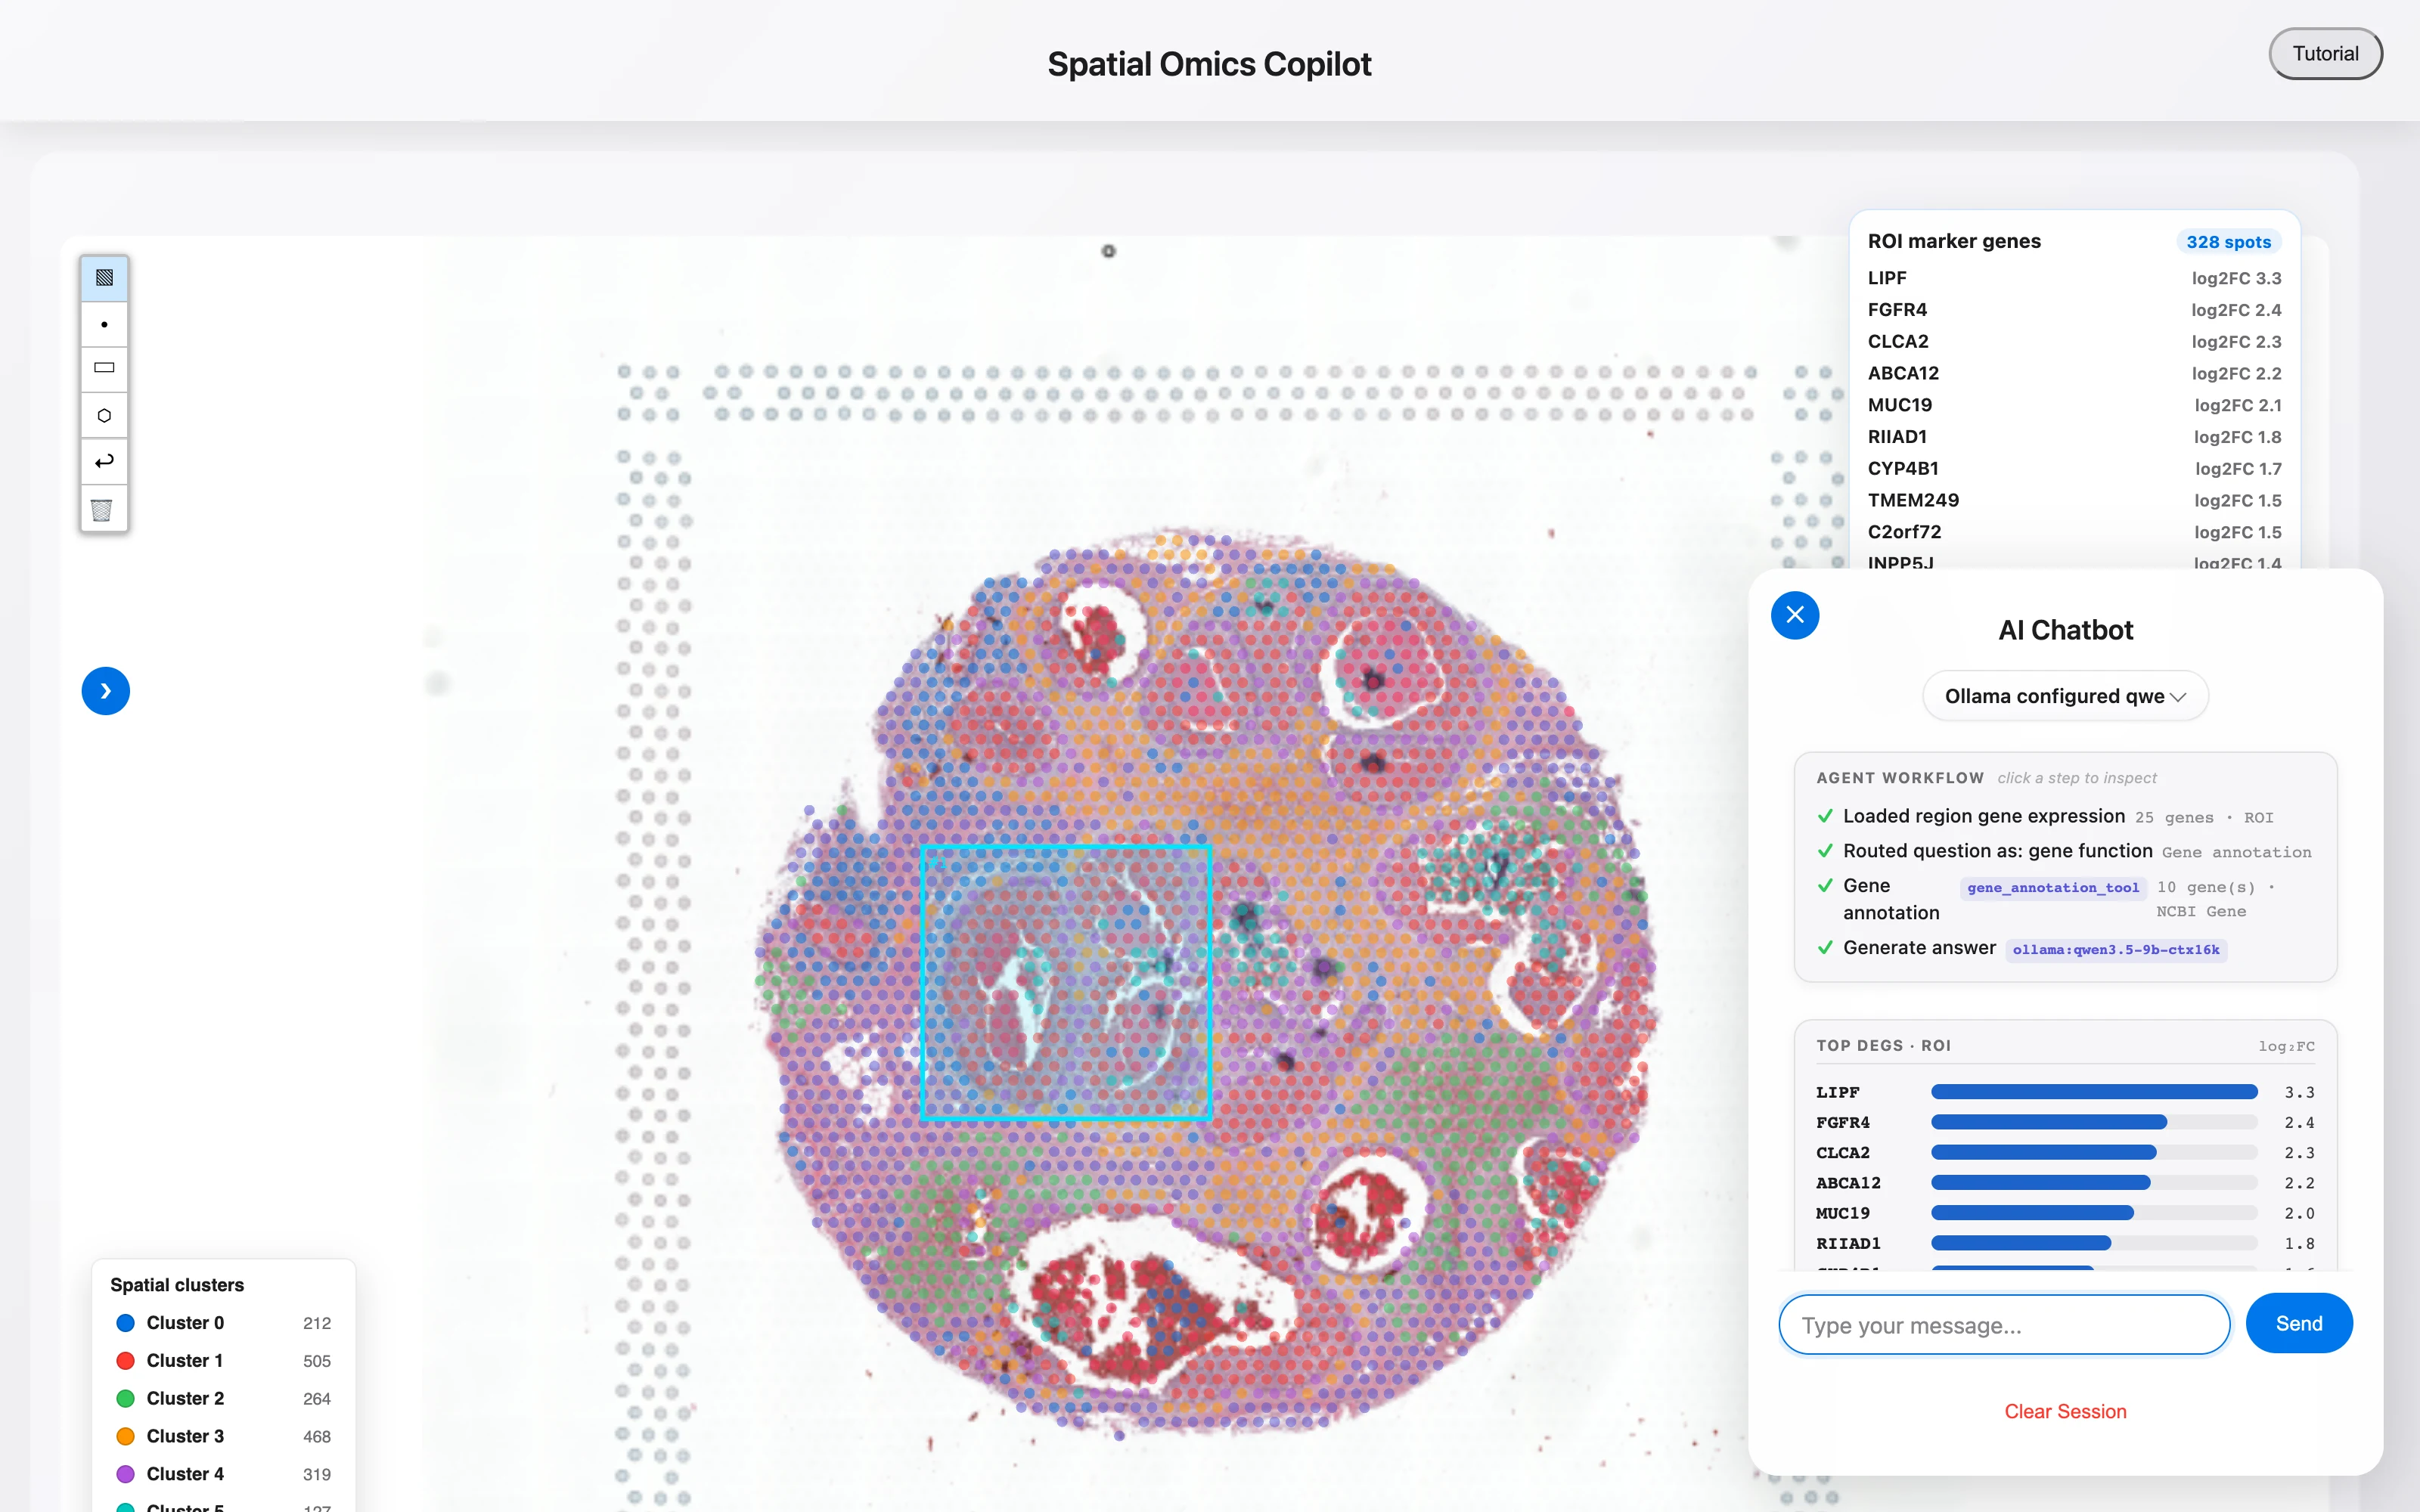Image resolution: width=2420 pixels, height=1512 pixels.
Task: Select the point annotation tool
Action: tap(104, 324)
